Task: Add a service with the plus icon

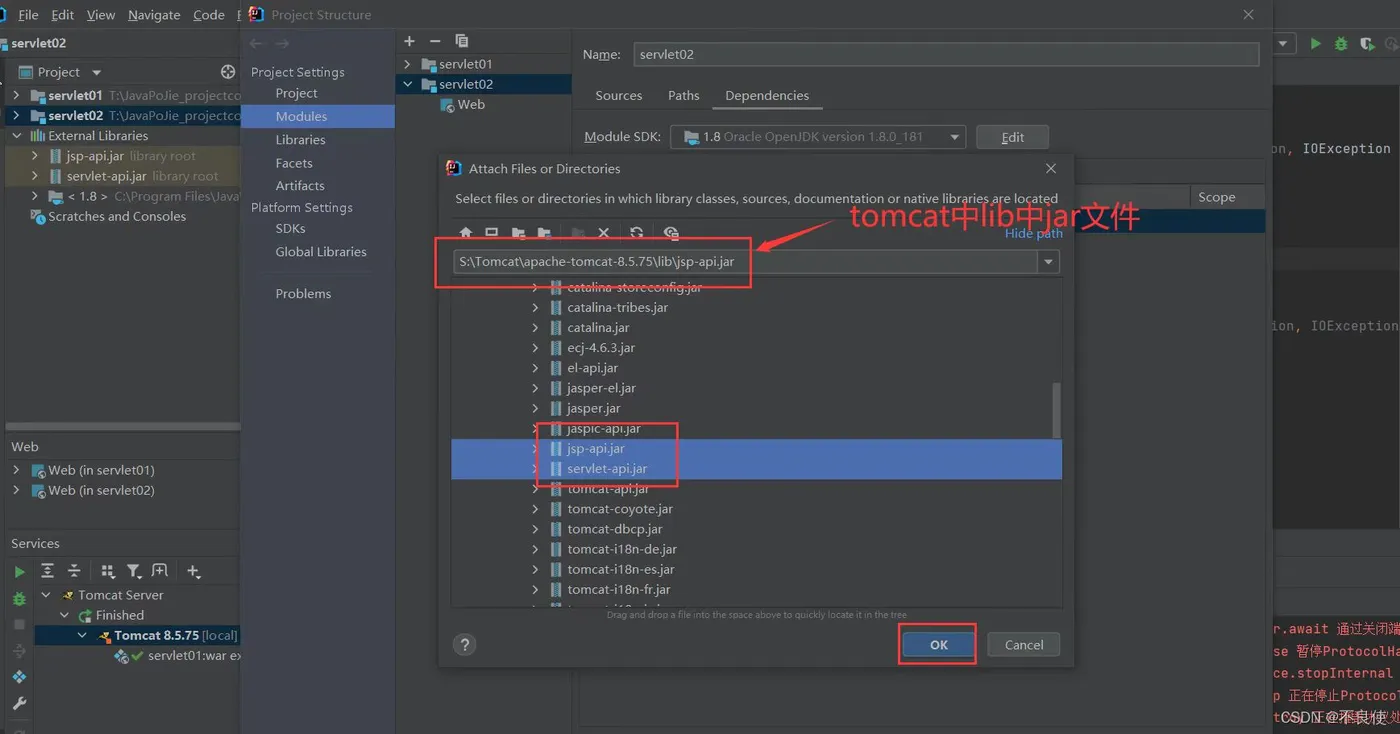Action: click(193, 571)
